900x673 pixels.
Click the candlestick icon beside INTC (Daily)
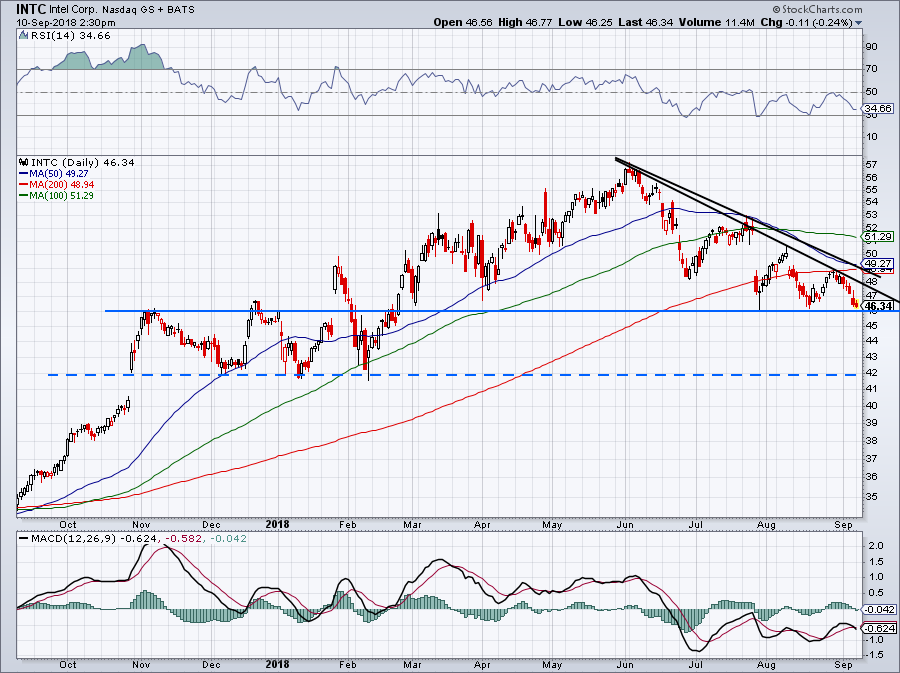tap(23, 162)
